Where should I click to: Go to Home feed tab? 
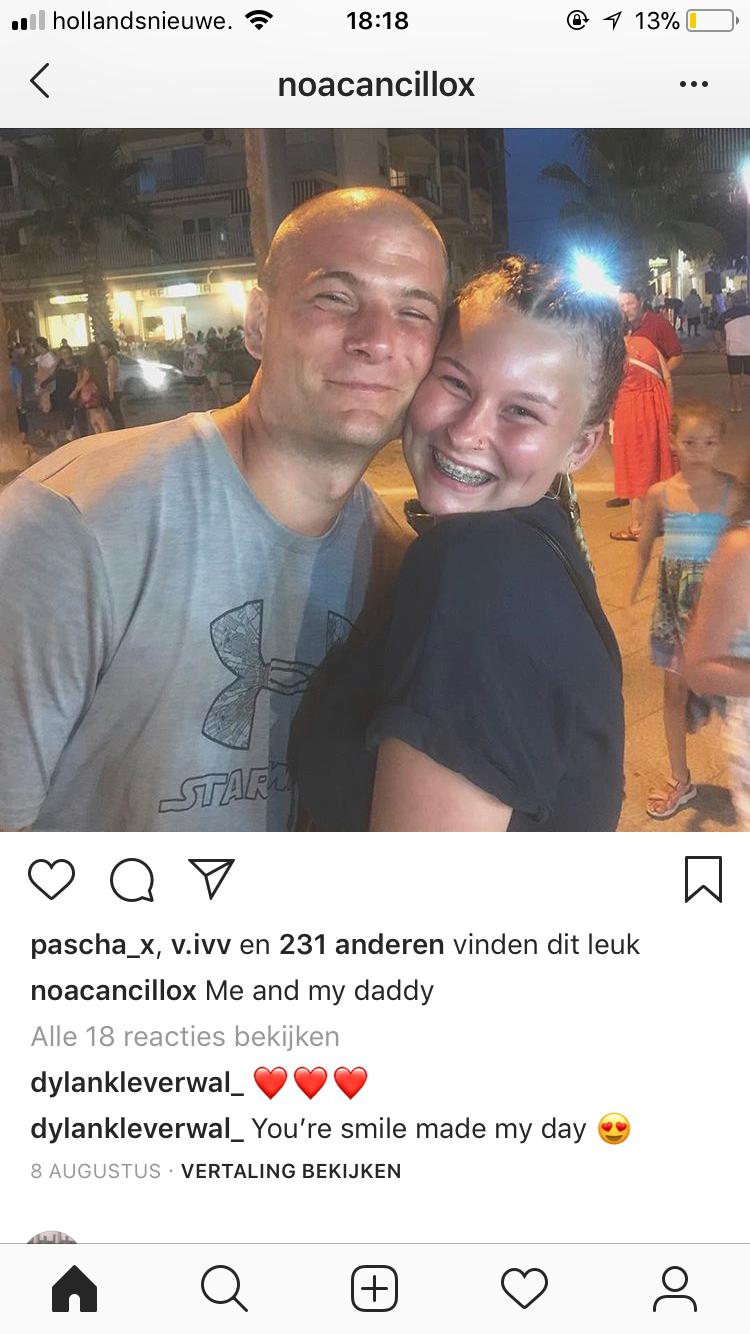(x=74, y=1288)
